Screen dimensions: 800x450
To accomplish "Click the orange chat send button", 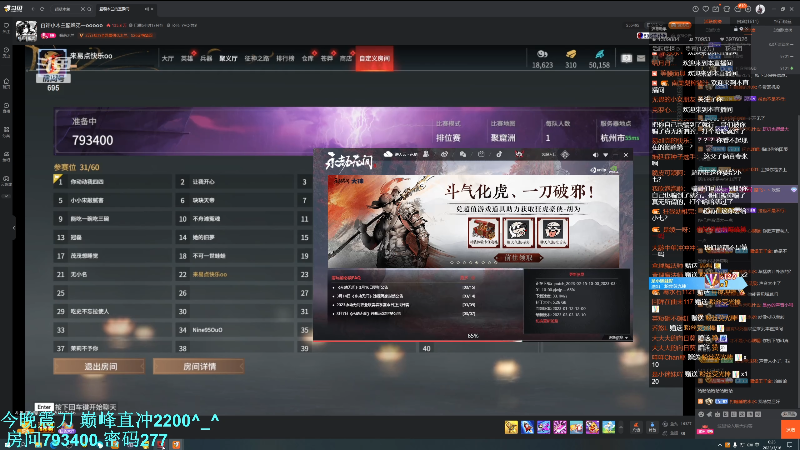I will coord(790,430).
